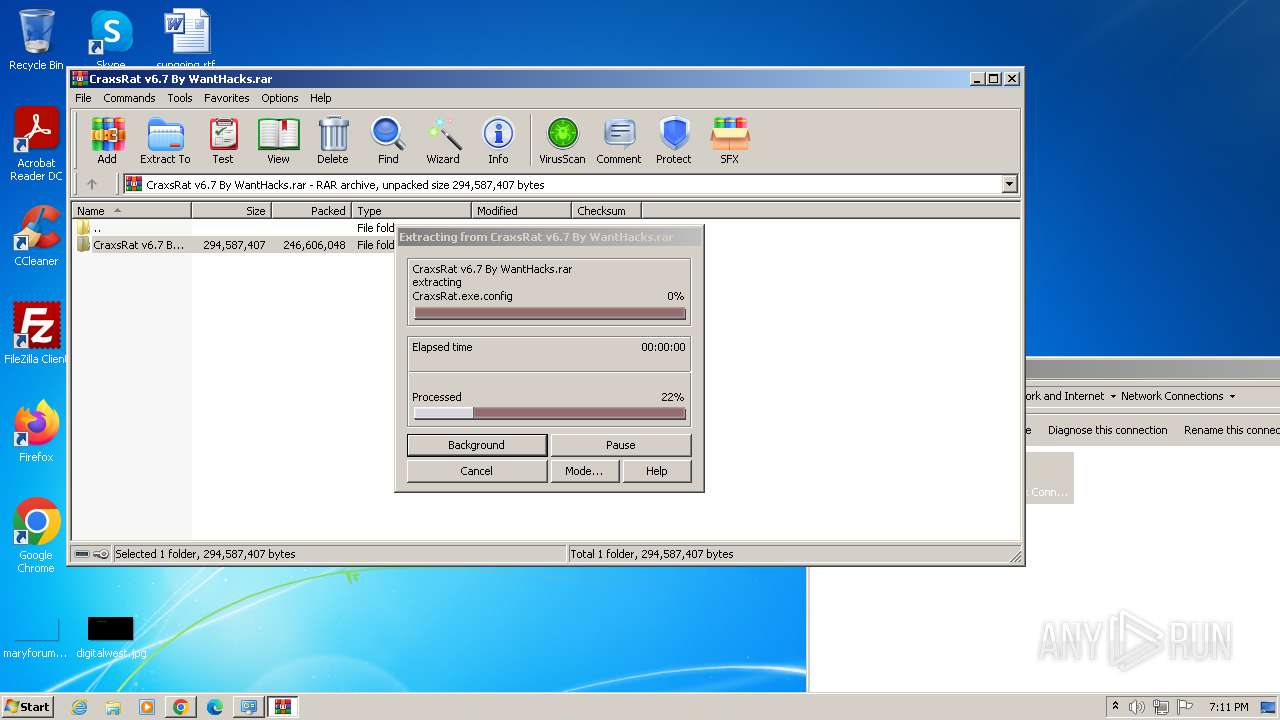Viewport: 1280px width, 720px height.
Task: Click WinRAR taskbar icon
Action: [283, 707]
